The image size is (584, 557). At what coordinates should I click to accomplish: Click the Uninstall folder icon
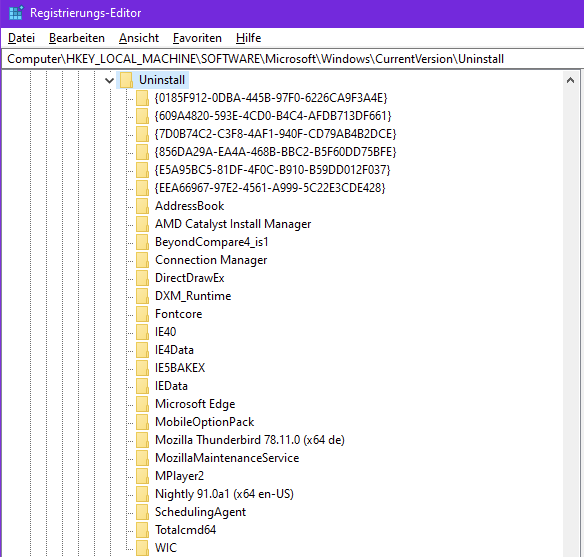pos(126,80)
